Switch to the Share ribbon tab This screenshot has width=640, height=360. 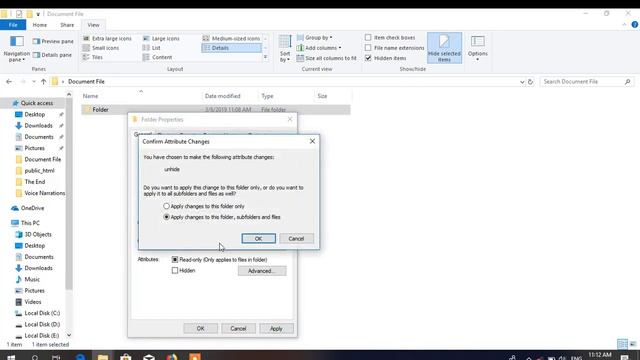click(x=67, y=25)
